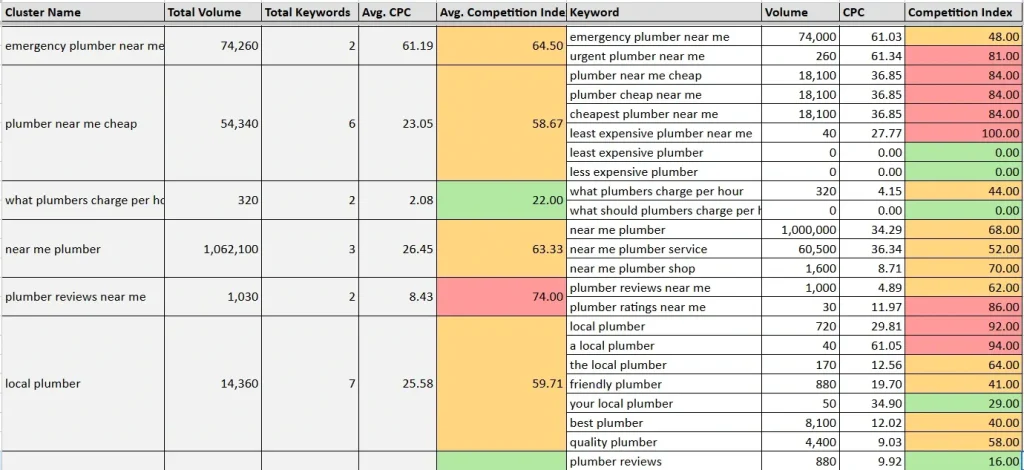Select the 1,000,000 volume cell

pyautogui.click(x=800, y=230)
